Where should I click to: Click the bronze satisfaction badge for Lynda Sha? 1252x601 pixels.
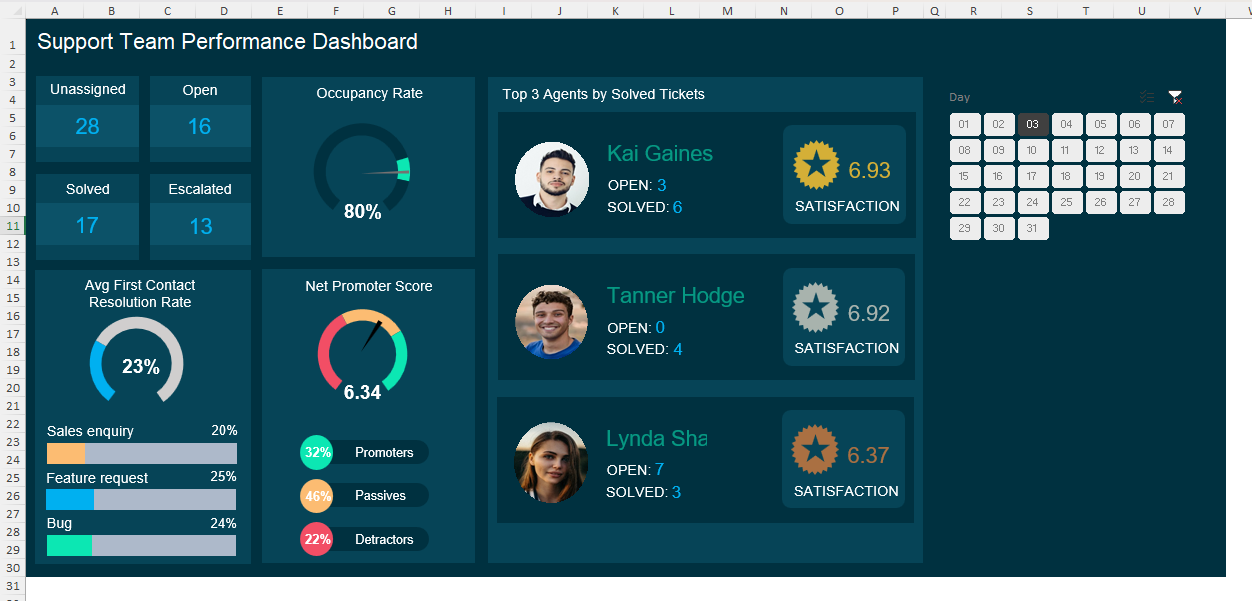[x=815, y=450]
